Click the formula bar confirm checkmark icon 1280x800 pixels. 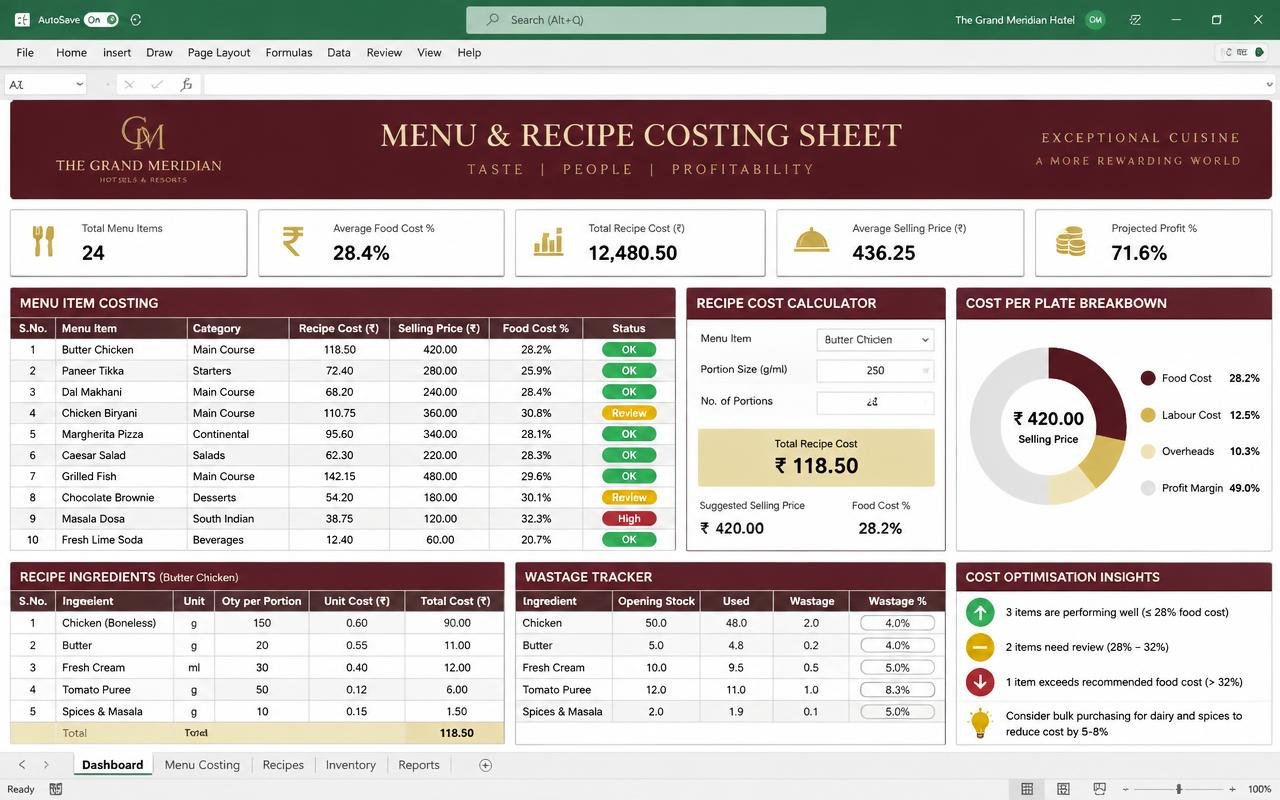(156, 85)
